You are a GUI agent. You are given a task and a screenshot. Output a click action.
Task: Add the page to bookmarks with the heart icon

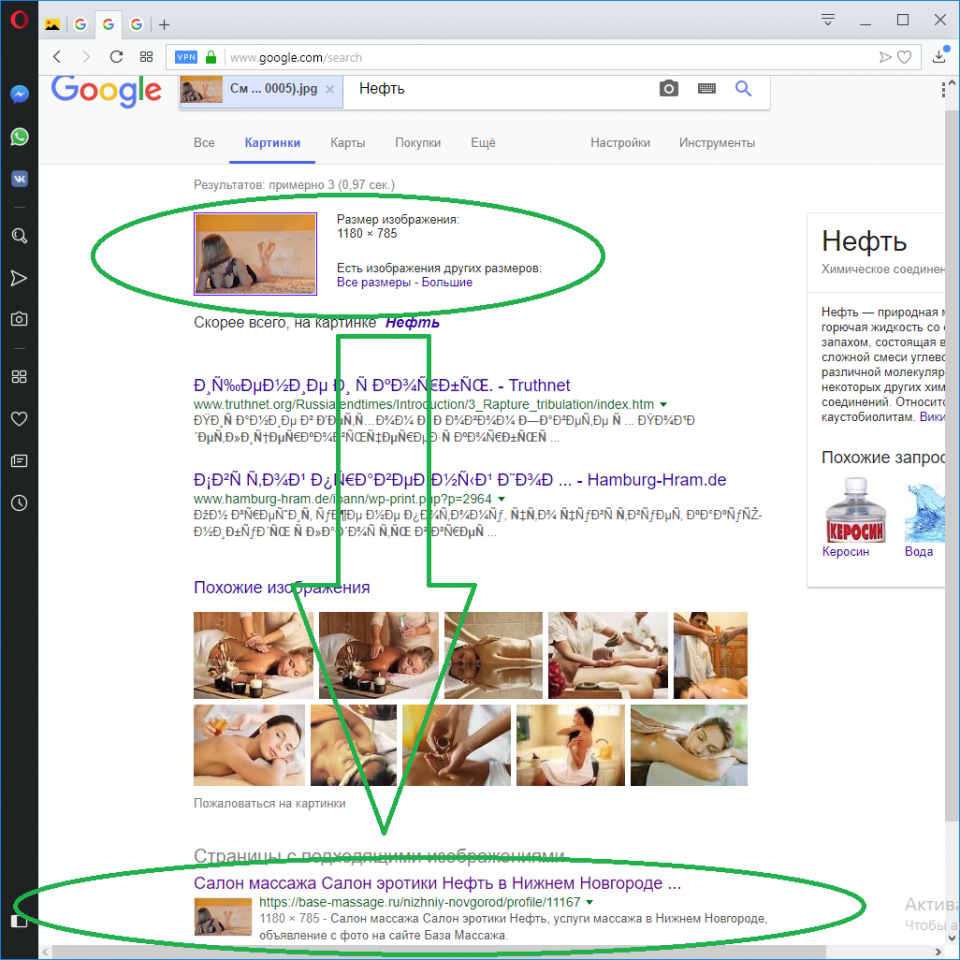click(x=904, y=57)
